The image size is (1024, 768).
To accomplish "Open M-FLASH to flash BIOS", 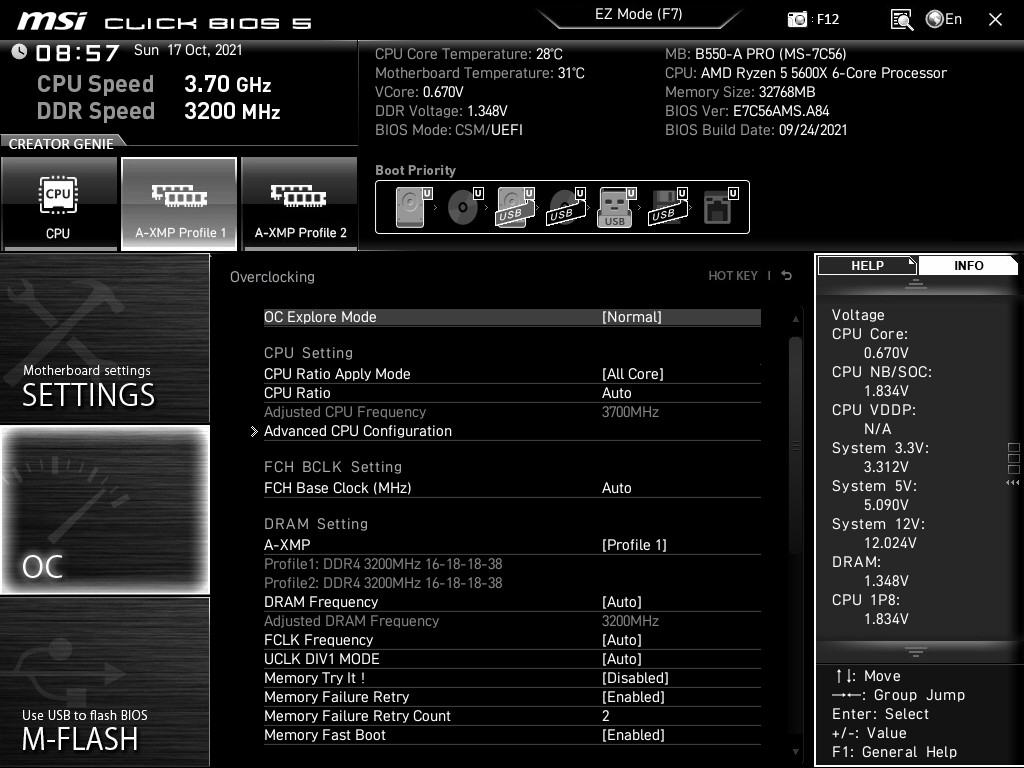I will coord(105,682).
